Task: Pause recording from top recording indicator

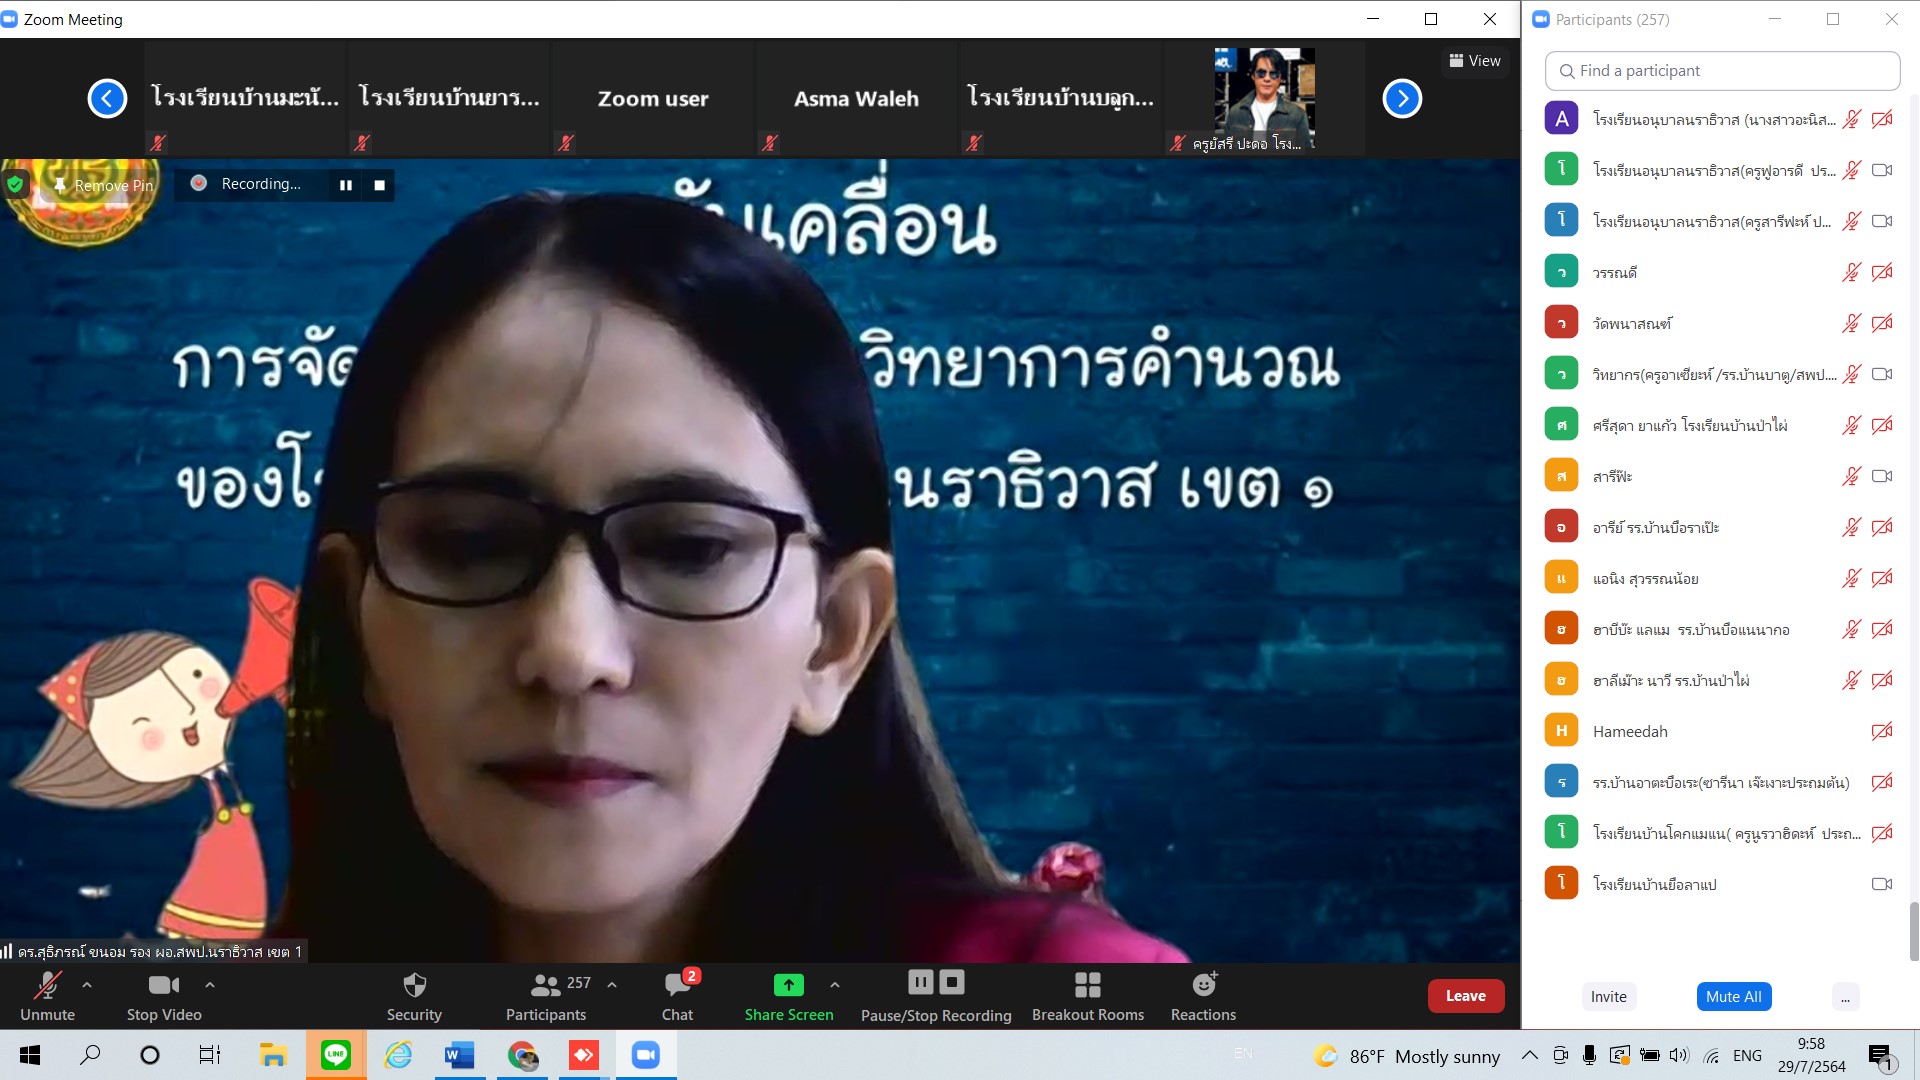Action: [346, 185]
